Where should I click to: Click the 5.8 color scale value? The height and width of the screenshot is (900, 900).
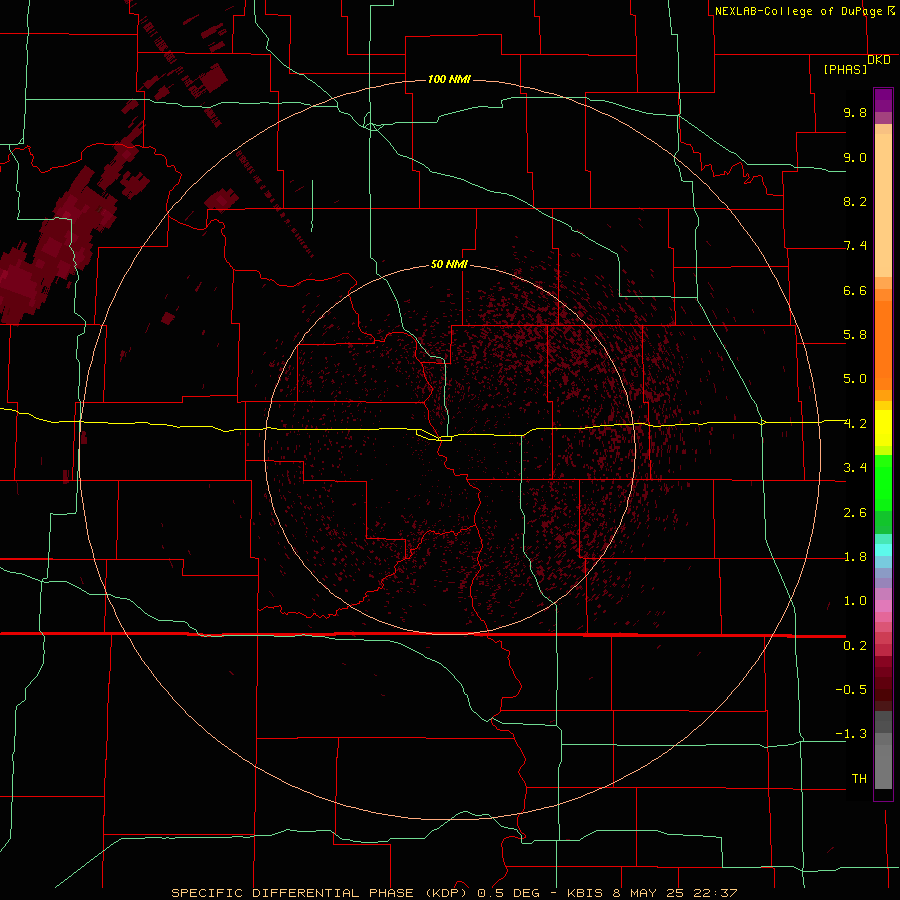tap(855, 335)
